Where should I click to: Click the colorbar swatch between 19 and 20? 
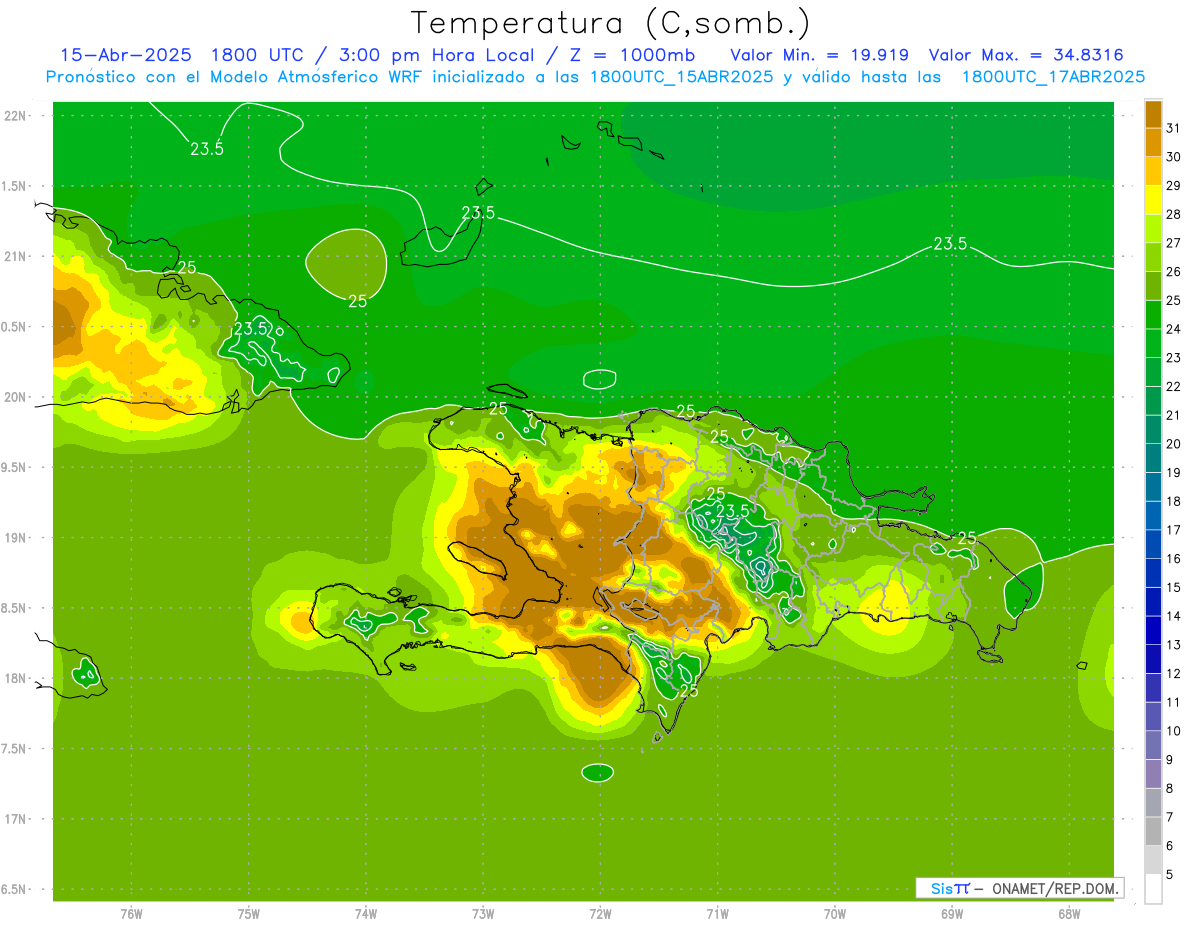click(x=1153, y=458)
